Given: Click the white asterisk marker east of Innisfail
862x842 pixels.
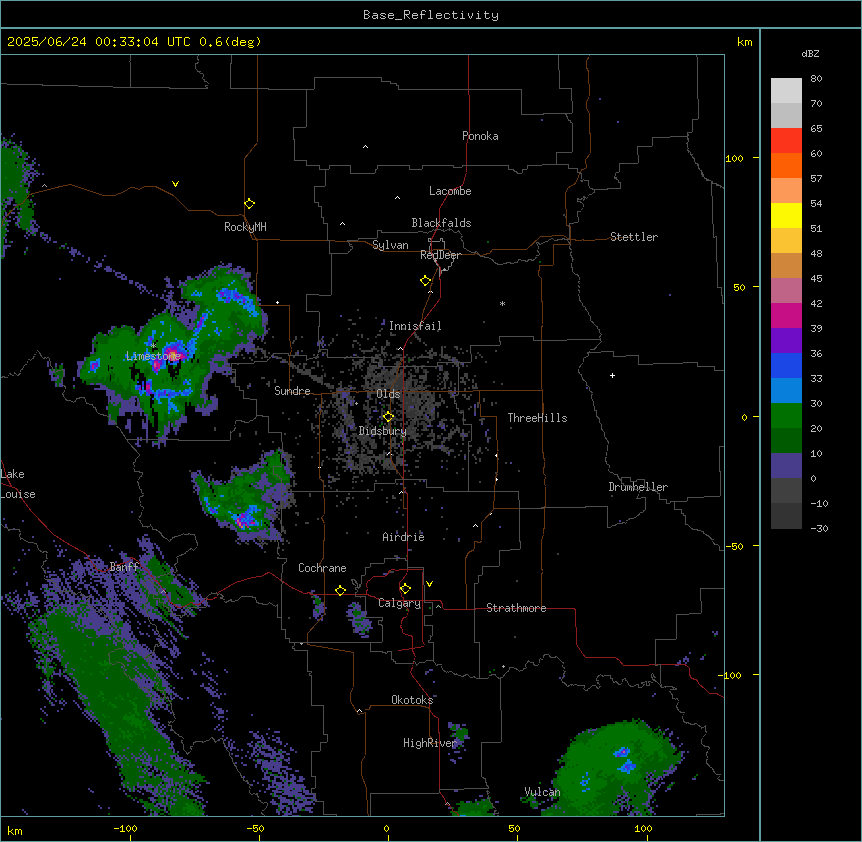Looking at the screenshot, I should tap(502, 303).
